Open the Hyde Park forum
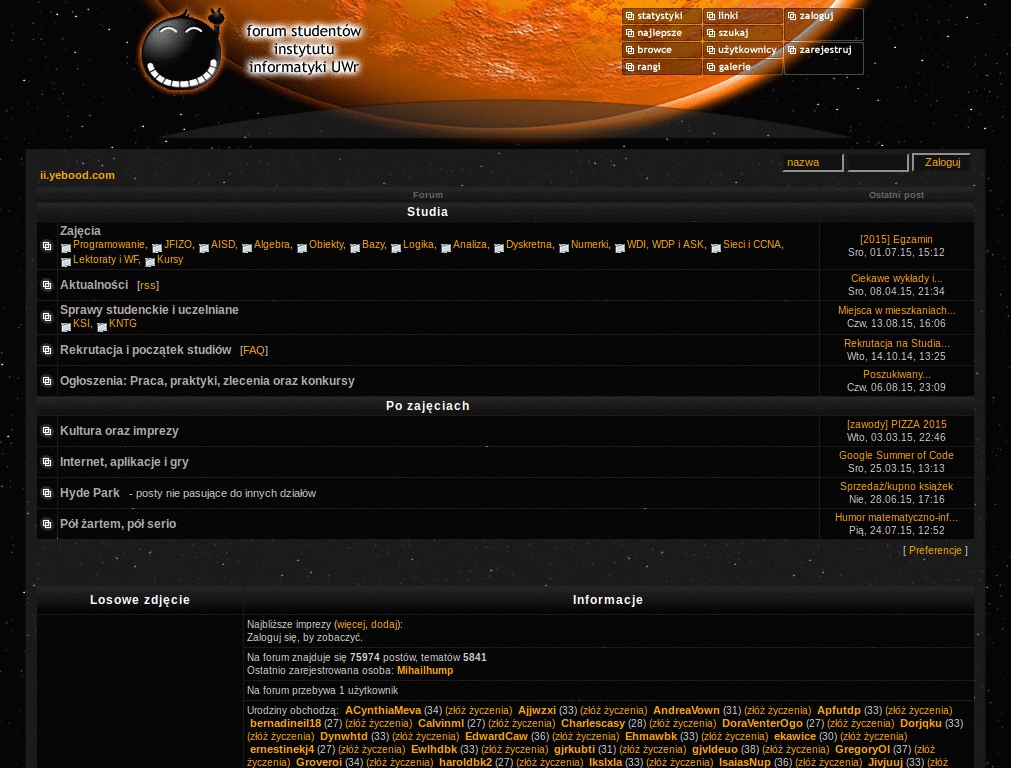This screenshot has width=1024, height=768. click(x=89, y=493)
